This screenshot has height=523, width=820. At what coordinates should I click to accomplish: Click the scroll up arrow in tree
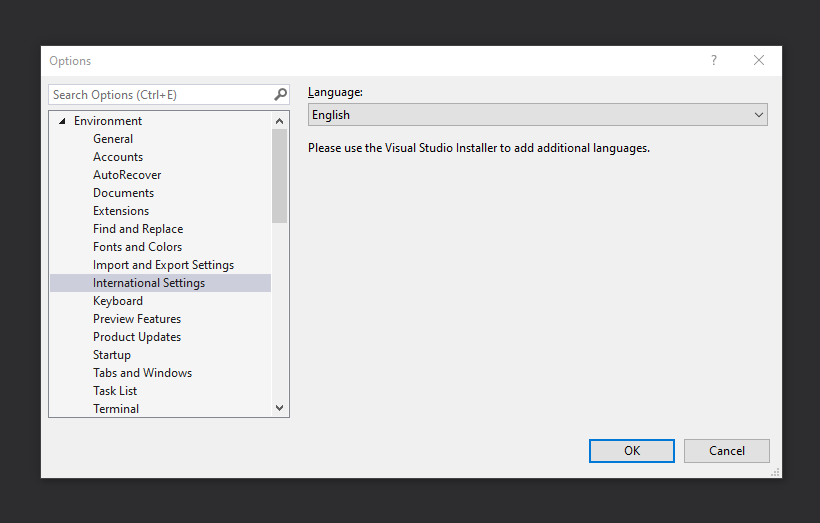pyautogui.click(x=279, y=121)
